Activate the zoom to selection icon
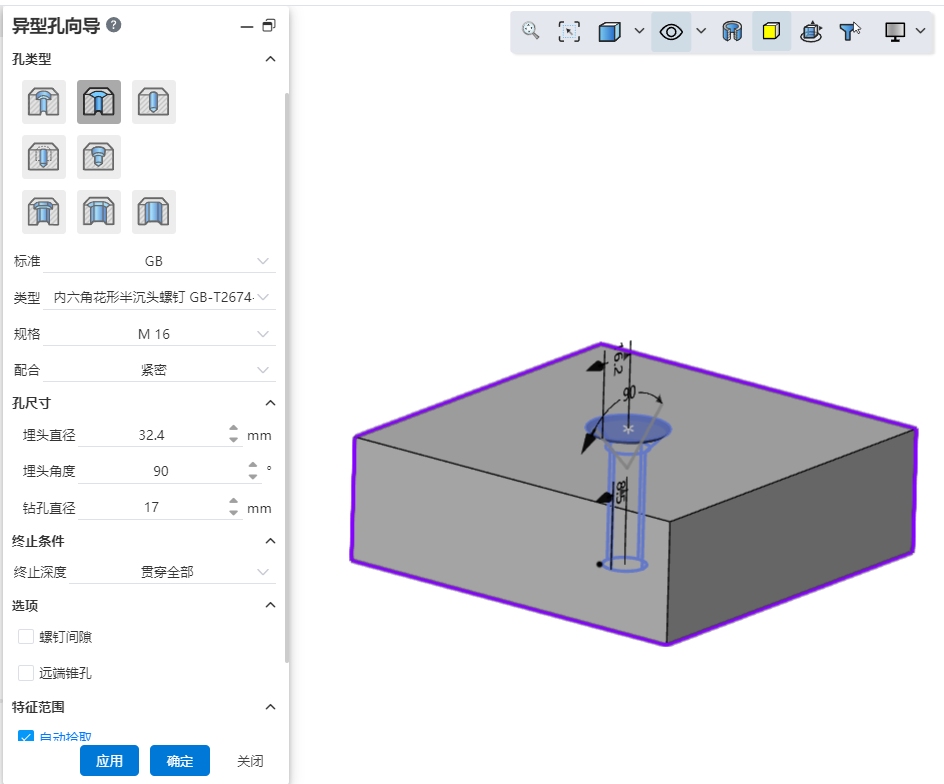Screen dimensions: 944x784 point(569,31)
